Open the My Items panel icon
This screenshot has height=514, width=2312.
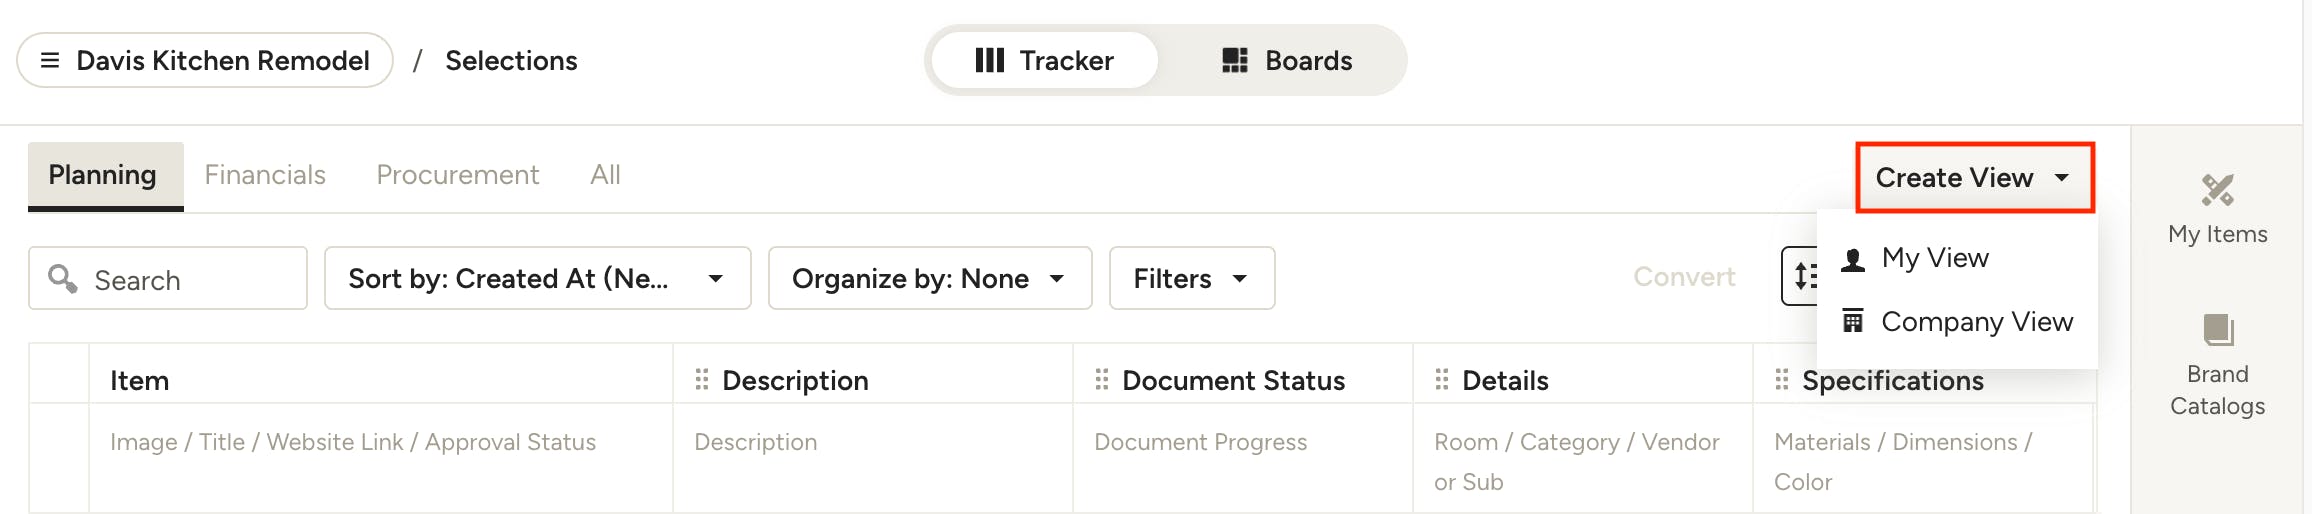coord(2217,190)
